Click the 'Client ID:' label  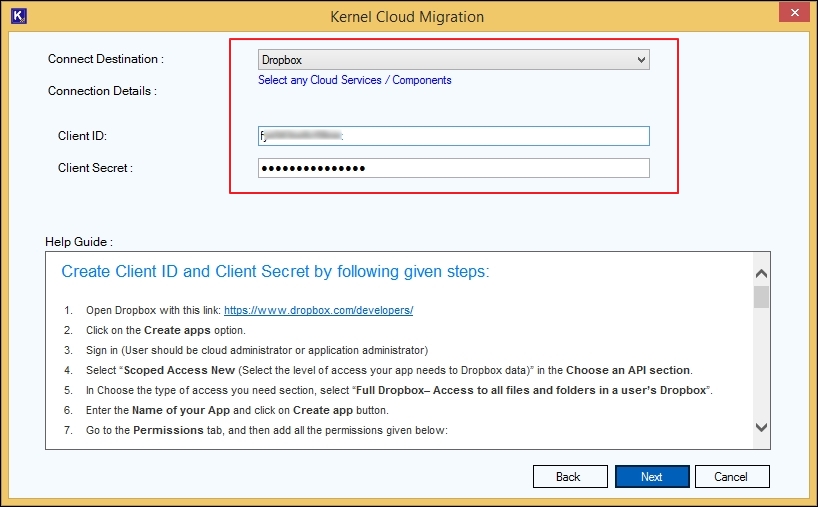click(82, 136)
